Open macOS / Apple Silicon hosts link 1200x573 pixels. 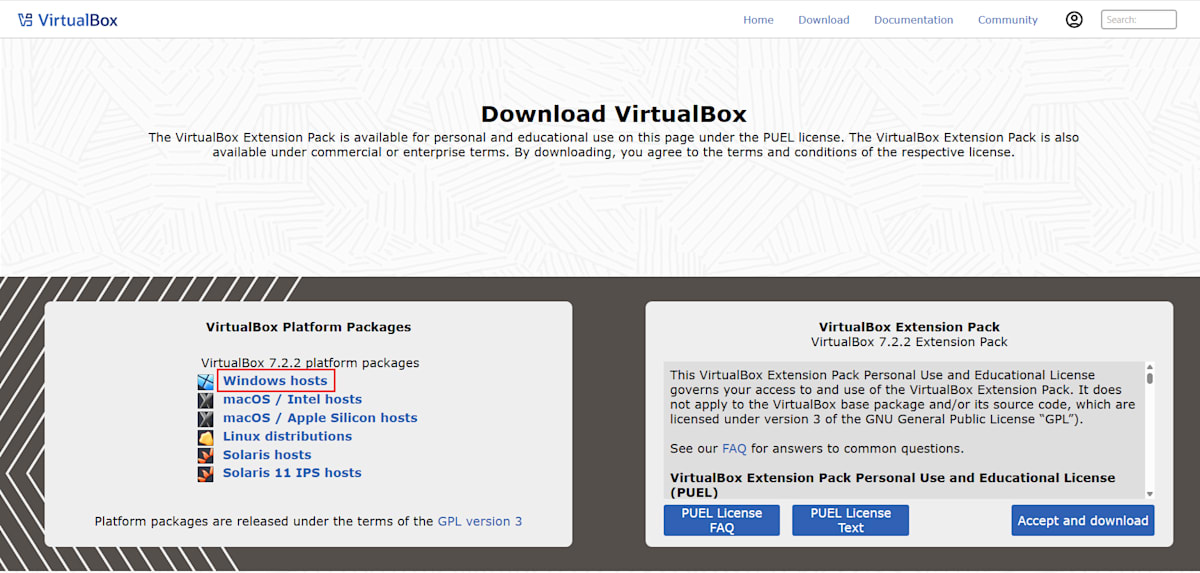pos(320,418)
